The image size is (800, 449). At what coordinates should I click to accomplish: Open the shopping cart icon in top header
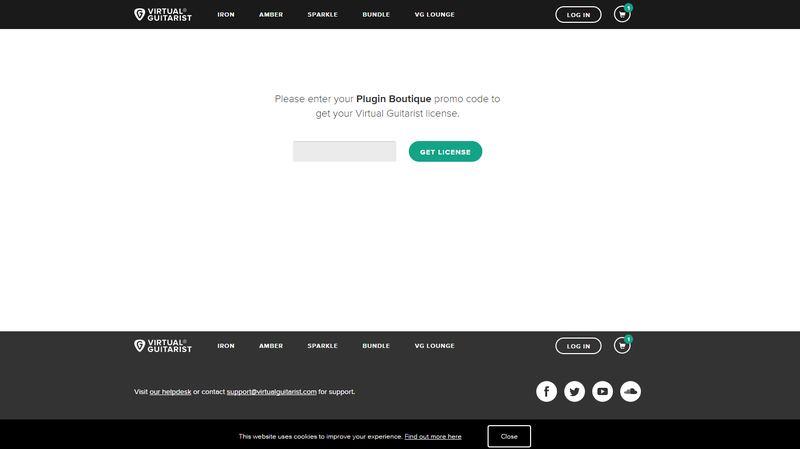point(622,14)
